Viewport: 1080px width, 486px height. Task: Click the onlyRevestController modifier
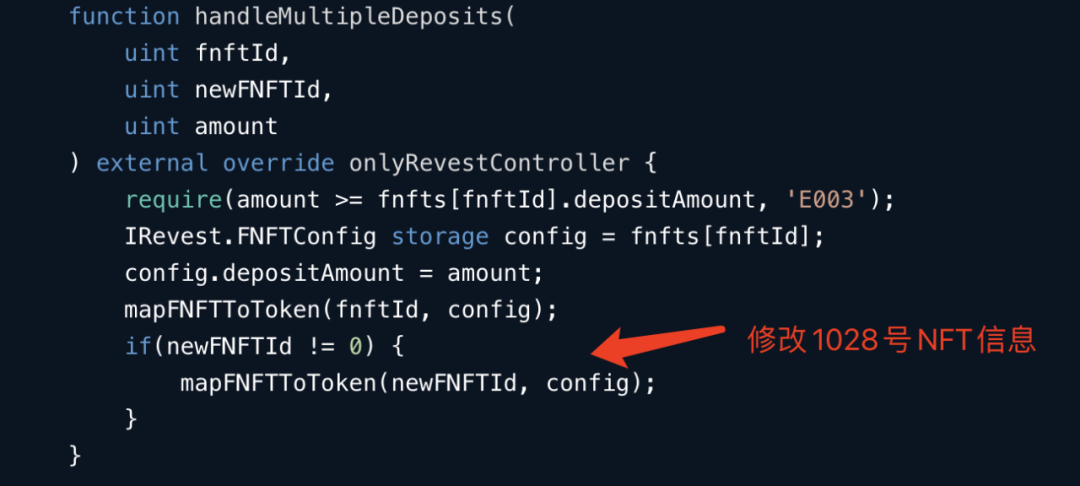[489, 164]
